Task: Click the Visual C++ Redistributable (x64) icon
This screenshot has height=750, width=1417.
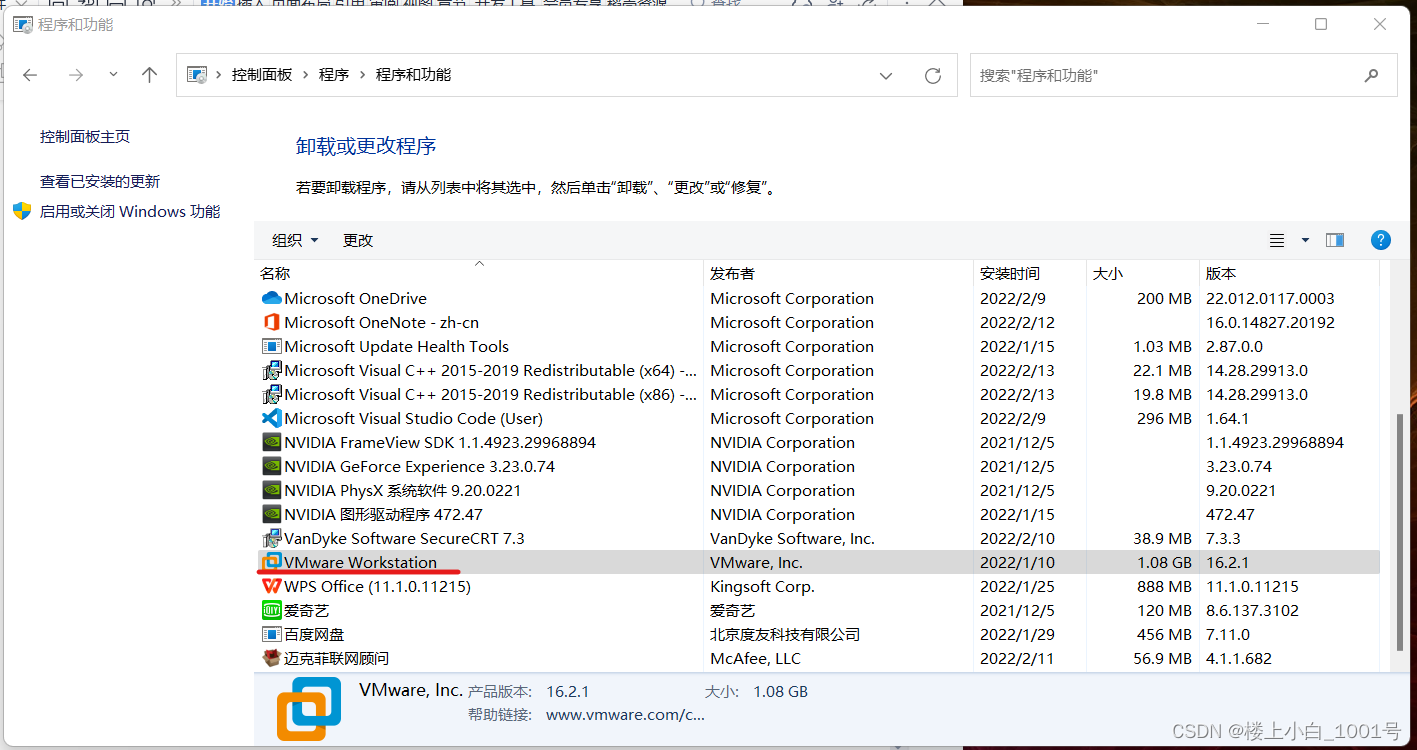Action: pos(271,370)
